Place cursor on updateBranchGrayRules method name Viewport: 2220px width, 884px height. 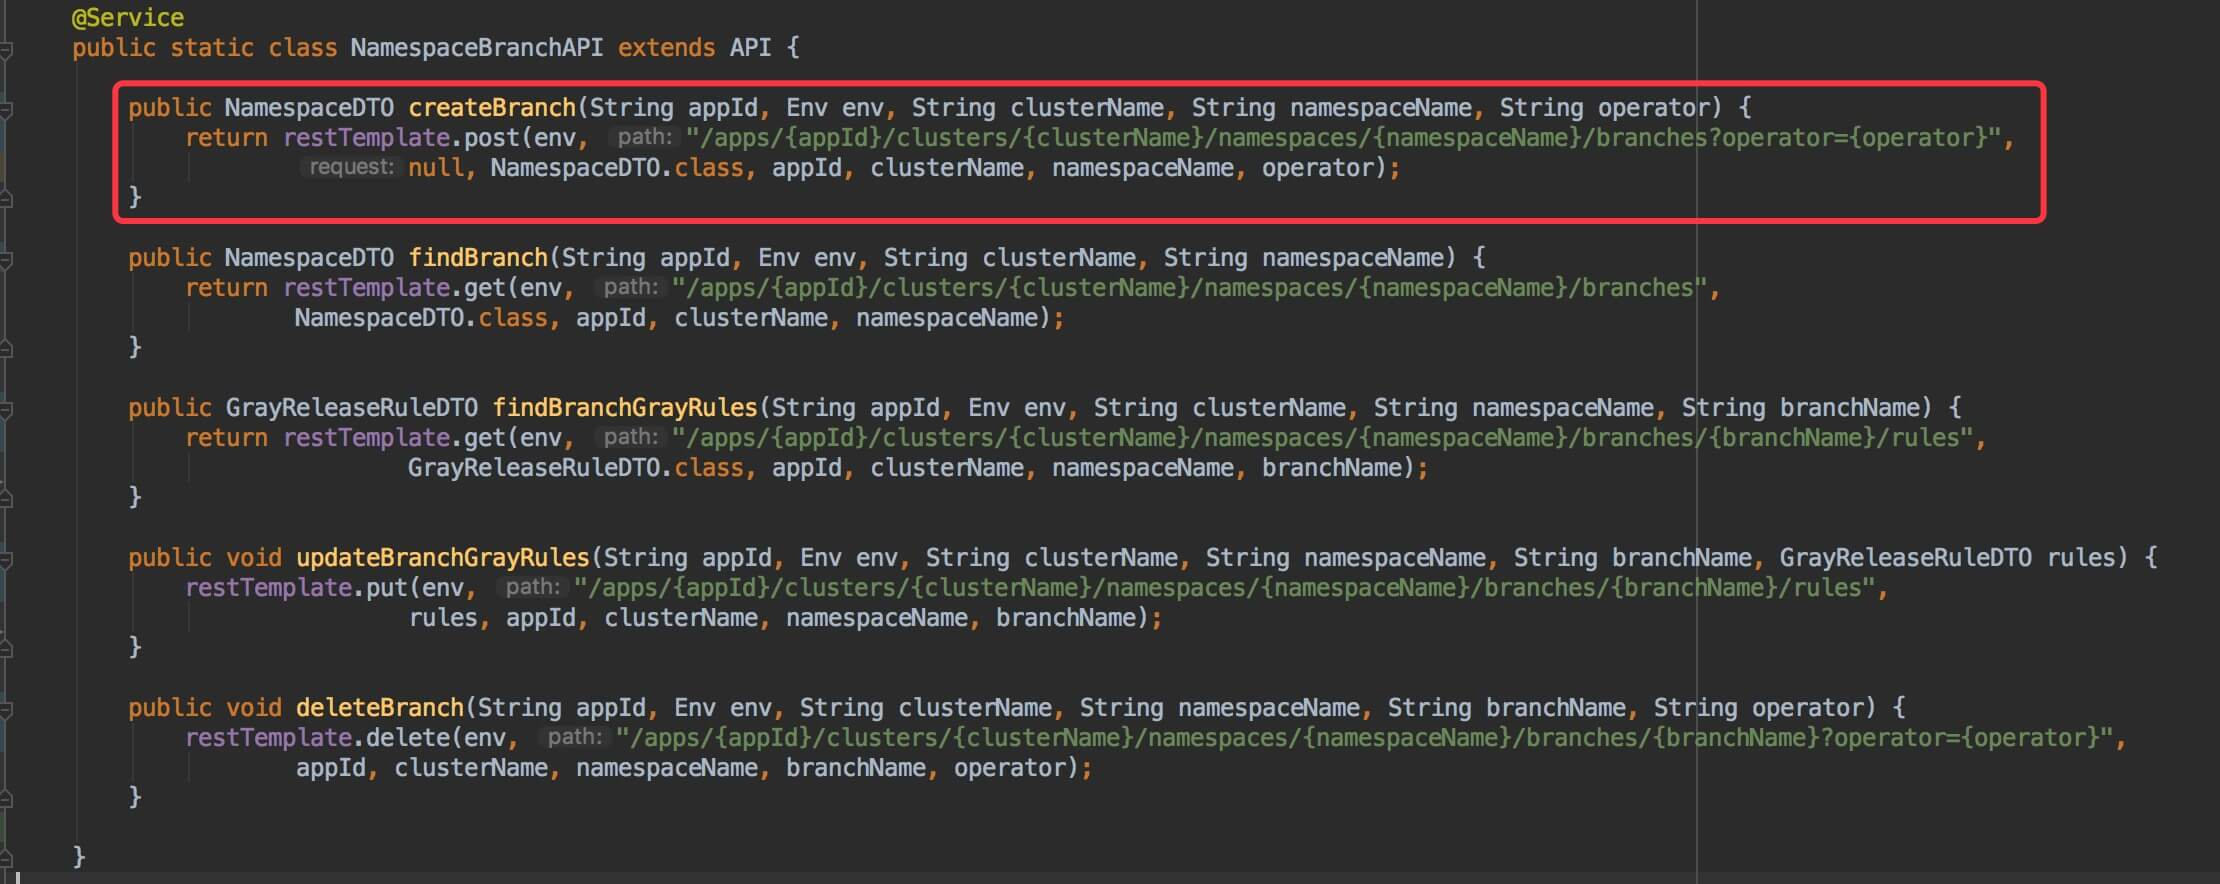(443, 558)
